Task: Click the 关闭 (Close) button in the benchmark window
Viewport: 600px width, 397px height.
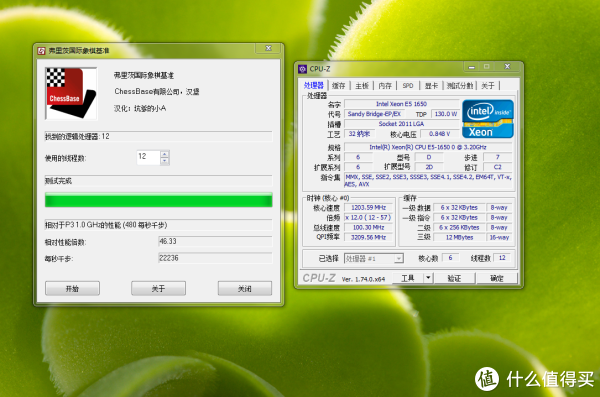Action: 245,289
